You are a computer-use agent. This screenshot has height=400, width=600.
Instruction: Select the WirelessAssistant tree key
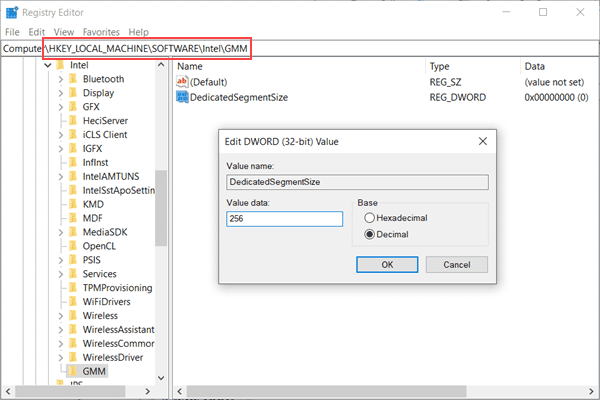pyautogui.click(x=118, y=330)
